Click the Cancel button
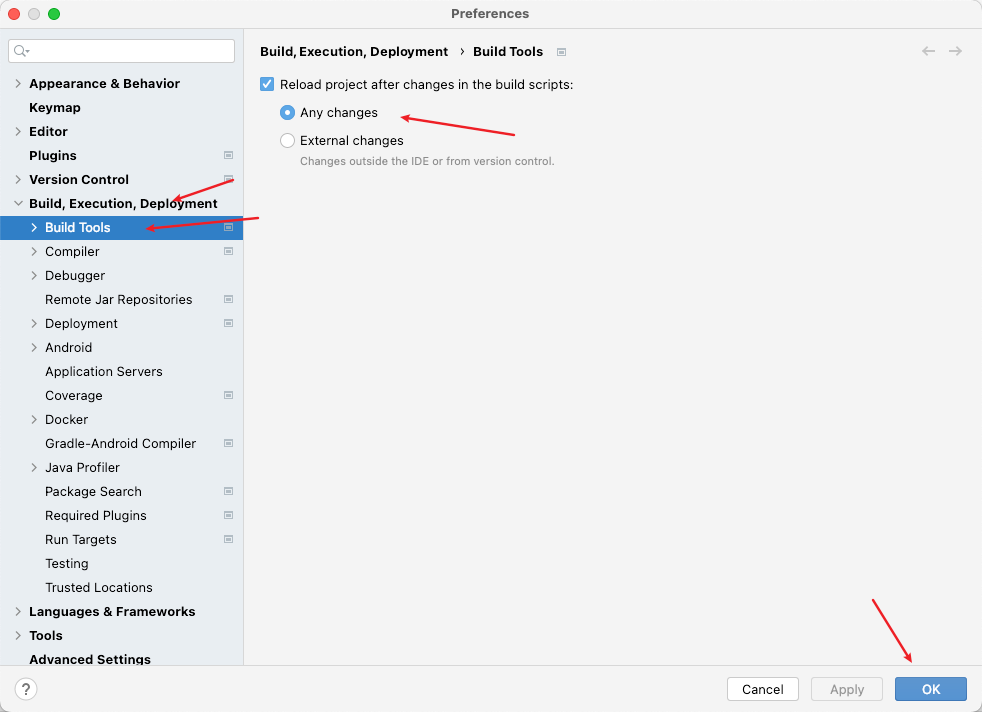This screenshot has width=982, height=712. pos(763,689)
